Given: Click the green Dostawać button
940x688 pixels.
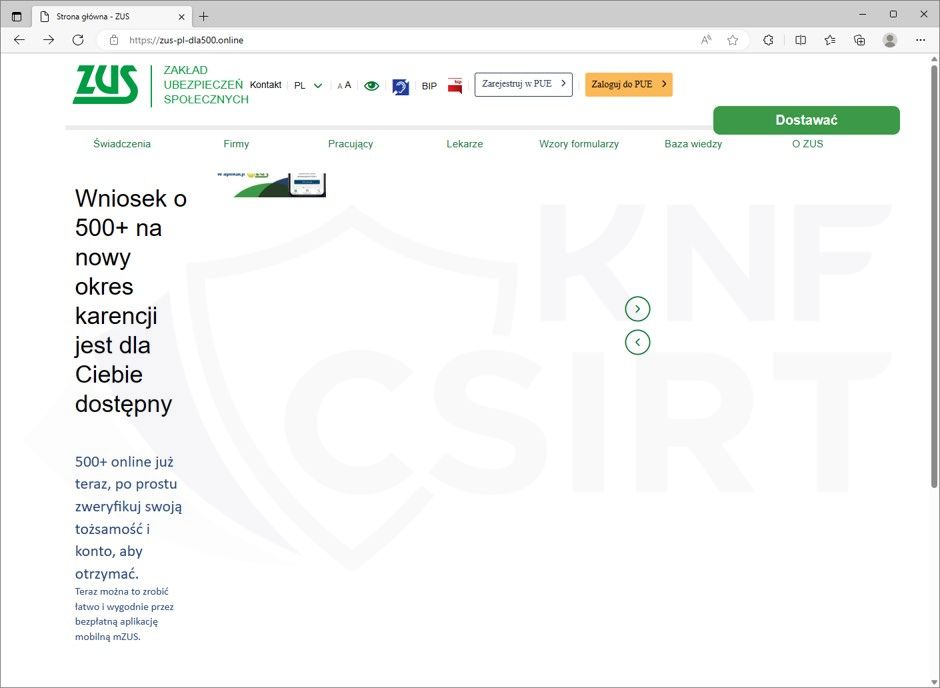Looking at the screenshot, I should (806, 120).
